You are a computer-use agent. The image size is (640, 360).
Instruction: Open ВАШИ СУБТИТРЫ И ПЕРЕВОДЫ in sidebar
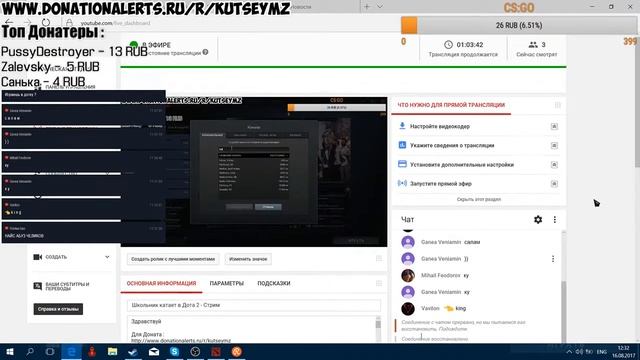click(67, 286)
